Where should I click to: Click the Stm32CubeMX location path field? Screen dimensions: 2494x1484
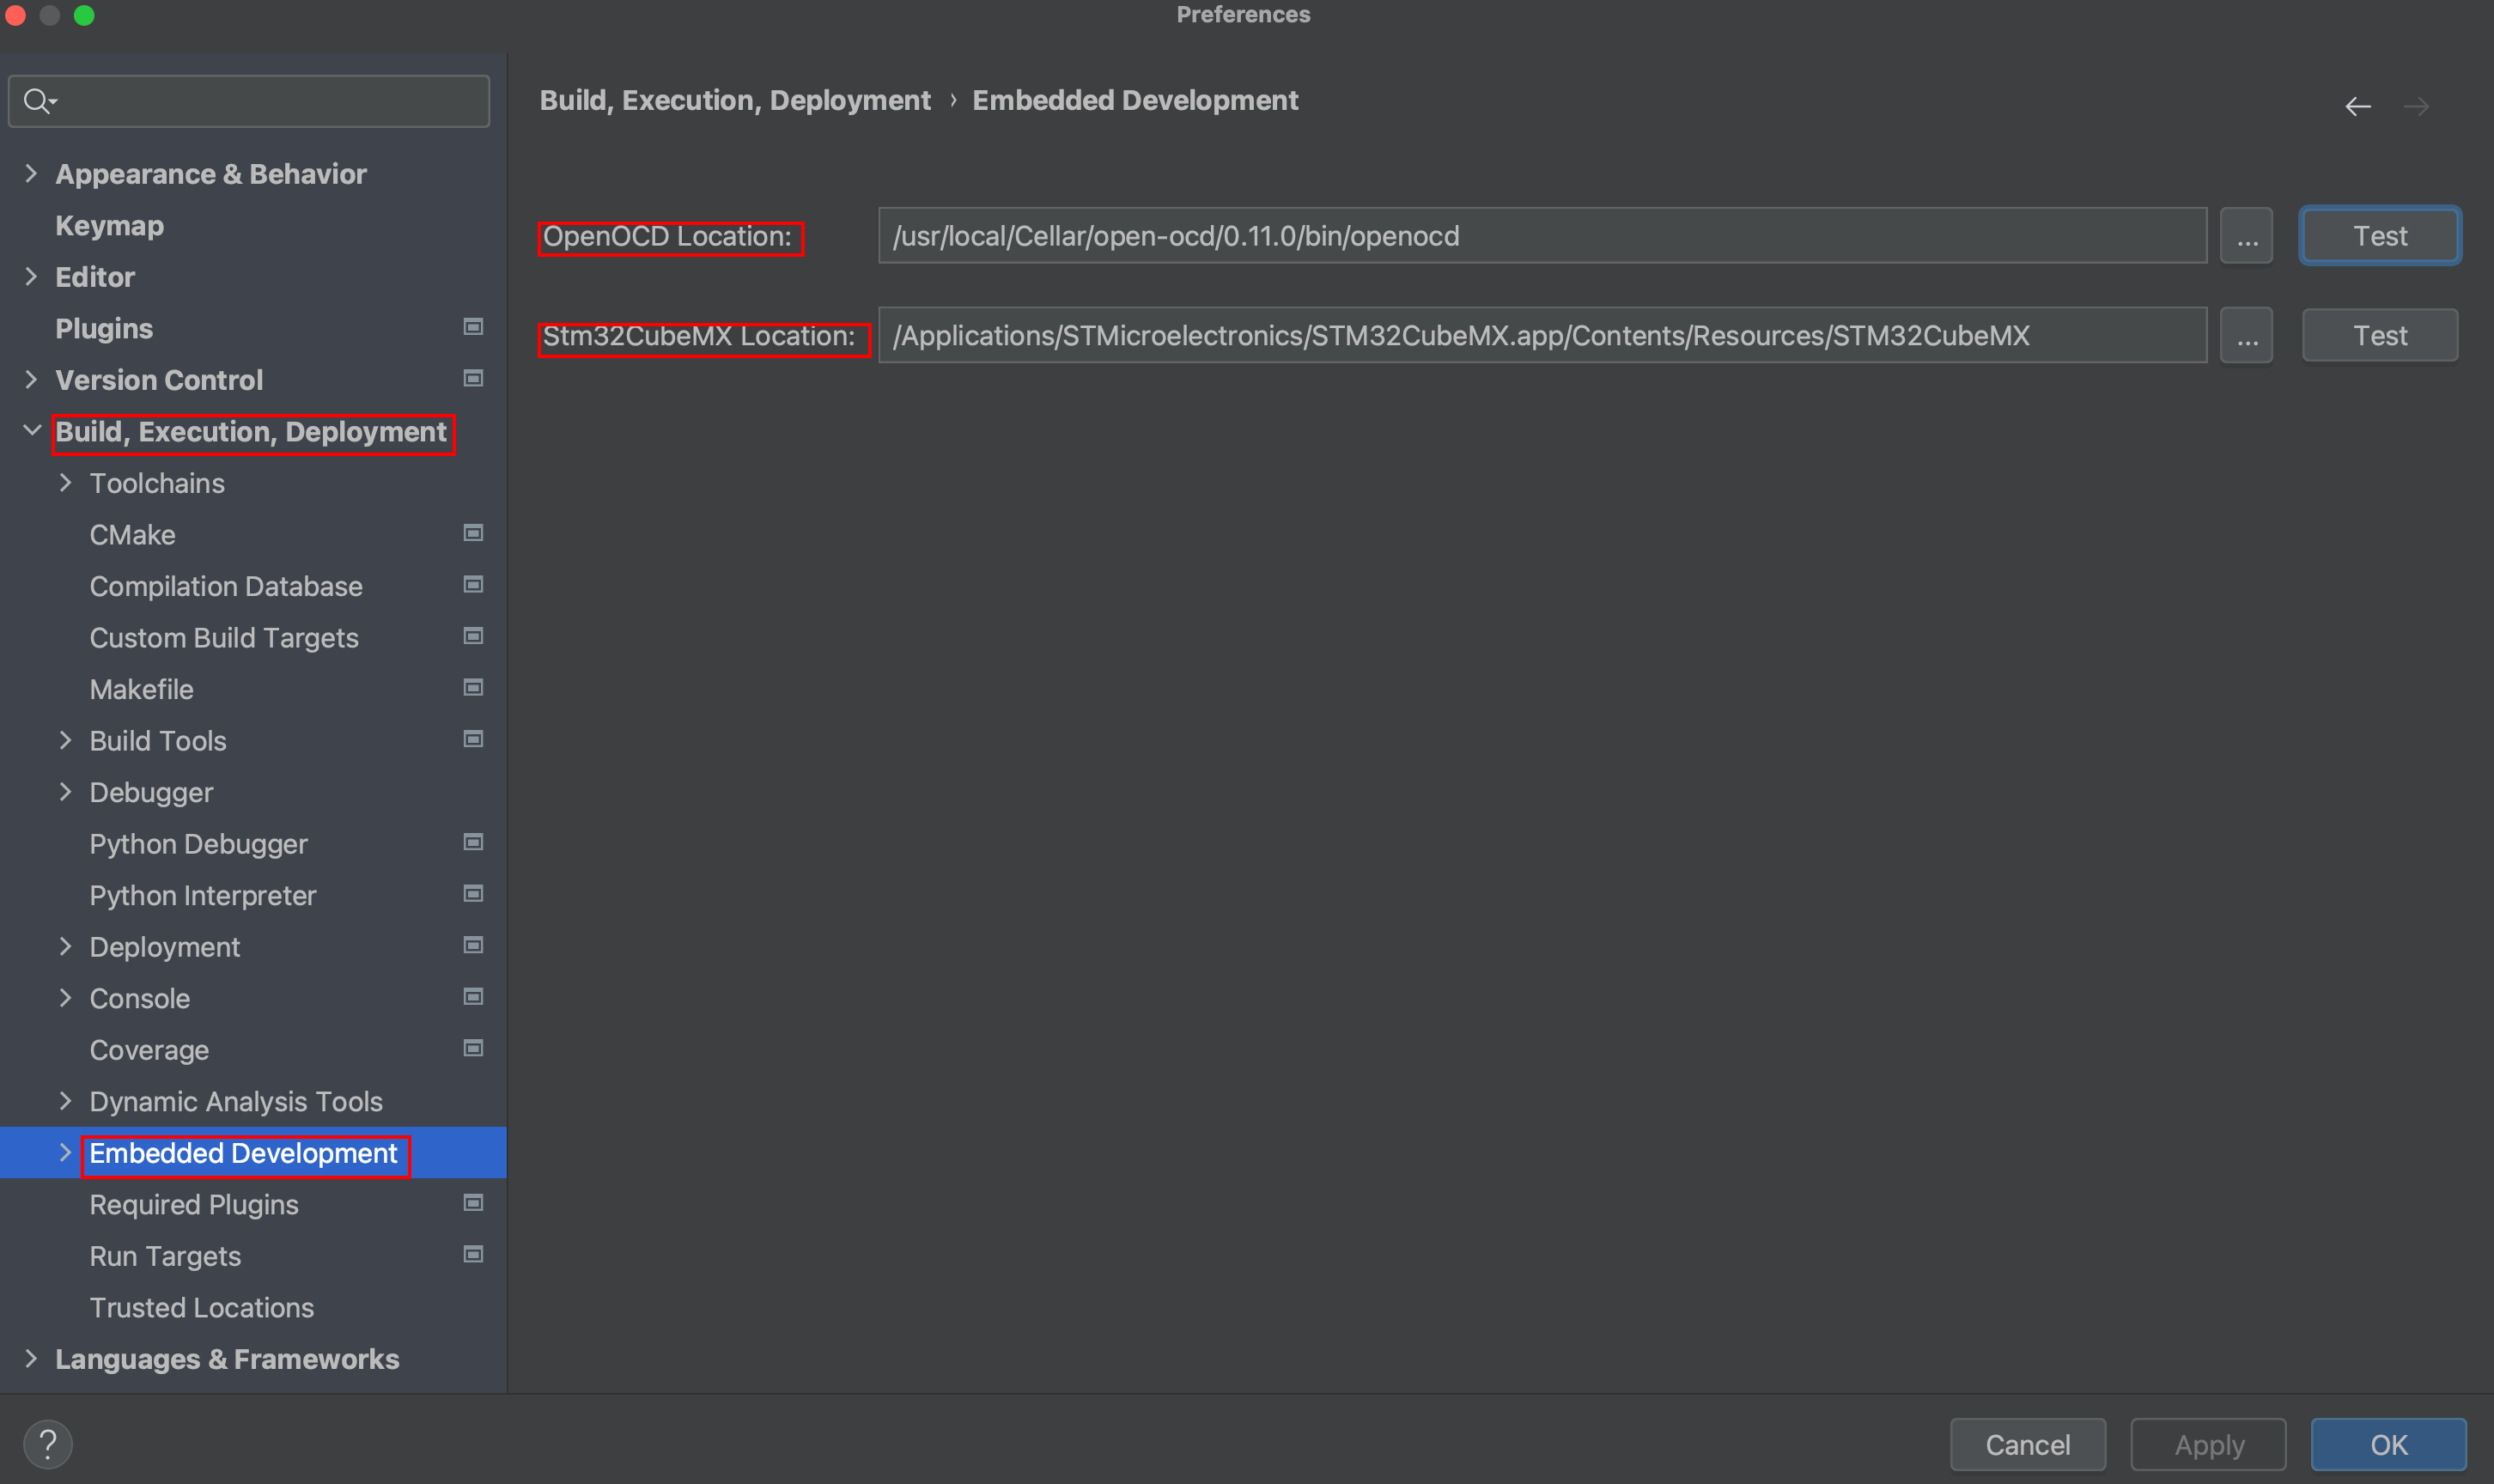point(1540,336)
